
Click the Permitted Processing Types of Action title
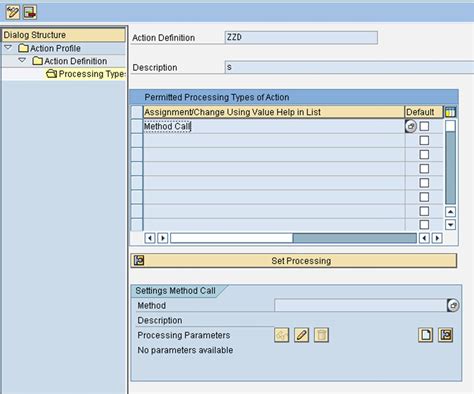point(217,97)
